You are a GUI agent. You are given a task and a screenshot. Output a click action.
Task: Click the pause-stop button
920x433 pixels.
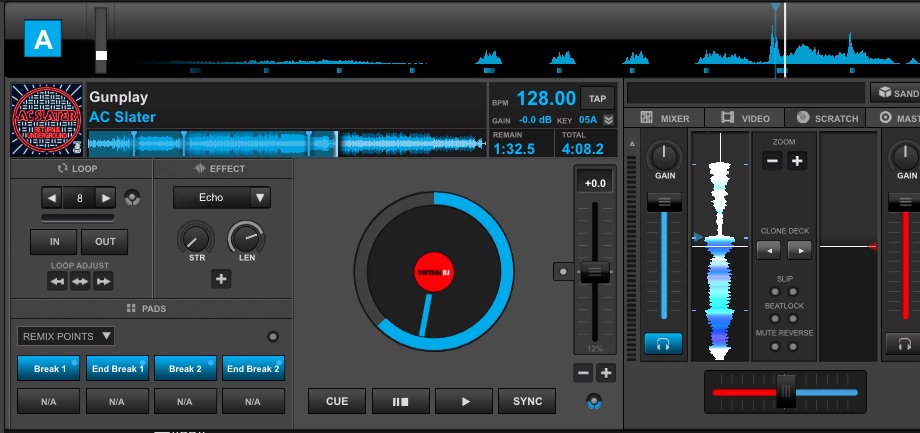pyautogui.click(x=401, y=401)
